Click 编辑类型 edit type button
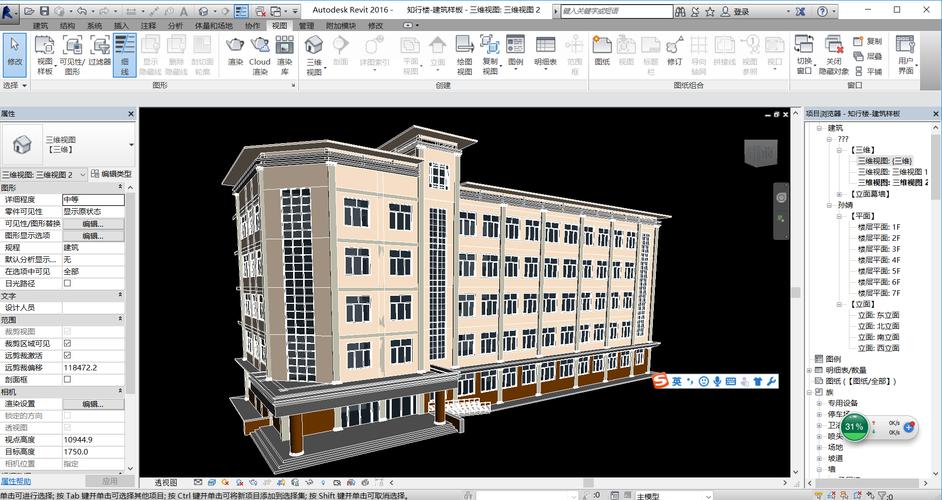This screenshot has width=942, height=500. (x=112, y=174)
